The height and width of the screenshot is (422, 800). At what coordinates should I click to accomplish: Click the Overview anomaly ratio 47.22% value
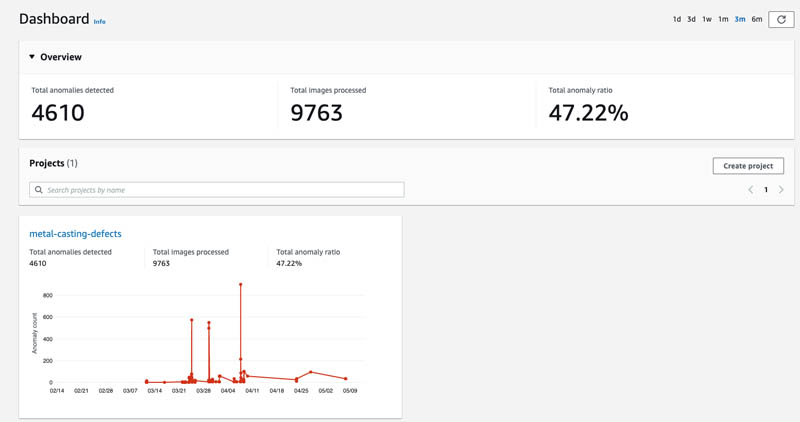[x=588, y=113]
